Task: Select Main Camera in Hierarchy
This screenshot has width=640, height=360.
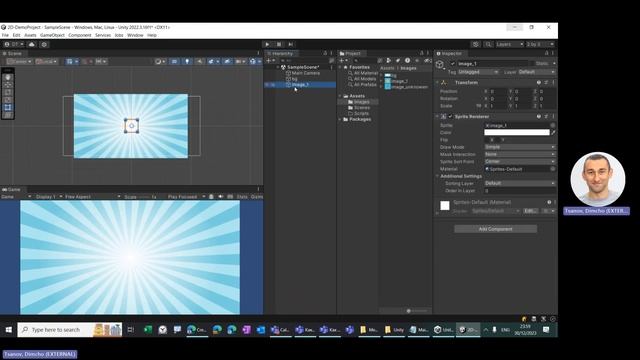Action: (306, 73)
